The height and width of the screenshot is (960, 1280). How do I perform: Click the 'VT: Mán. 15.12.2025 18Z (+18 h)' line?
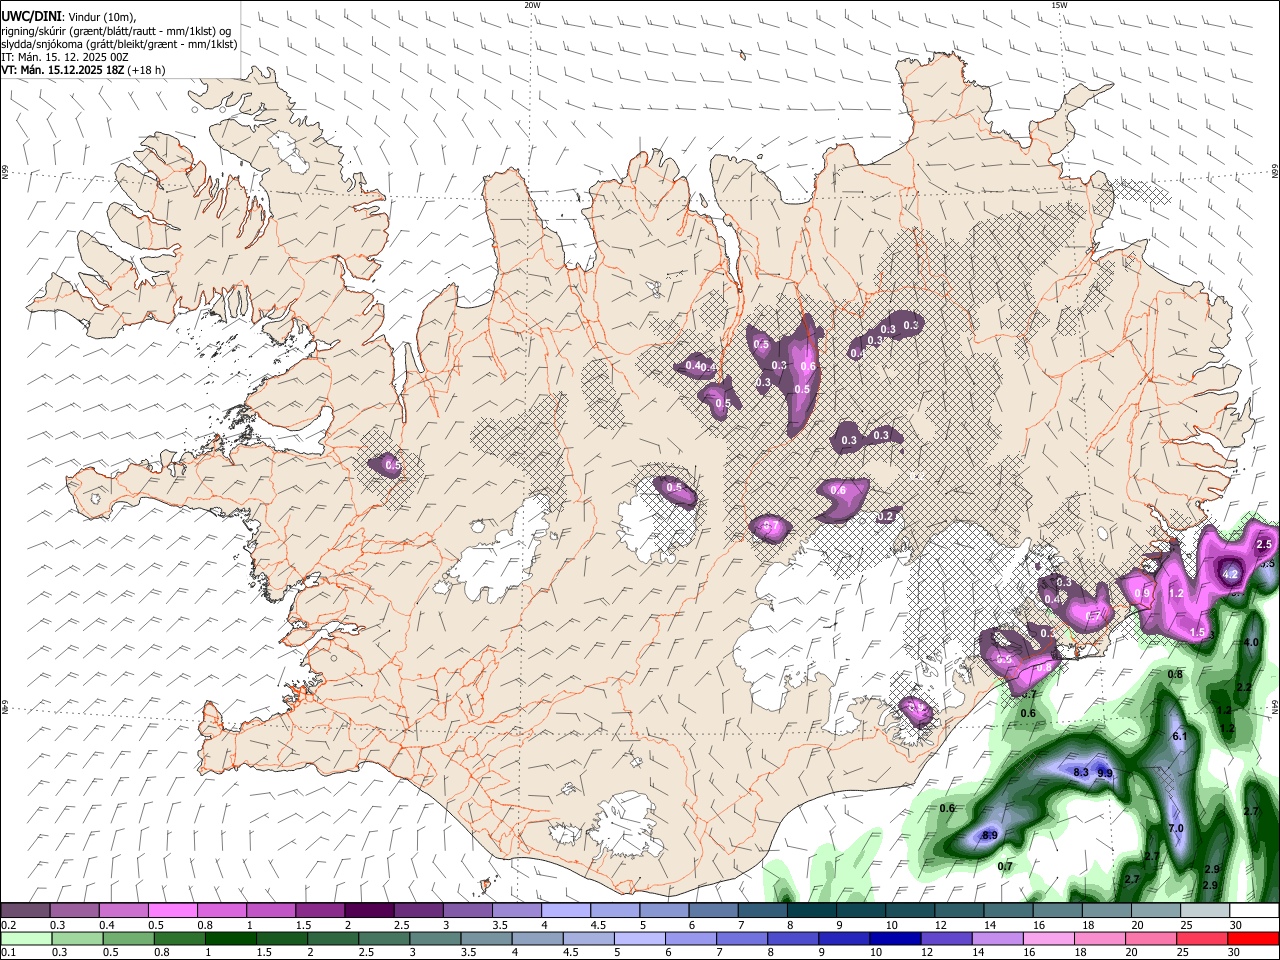pos(84,70)
